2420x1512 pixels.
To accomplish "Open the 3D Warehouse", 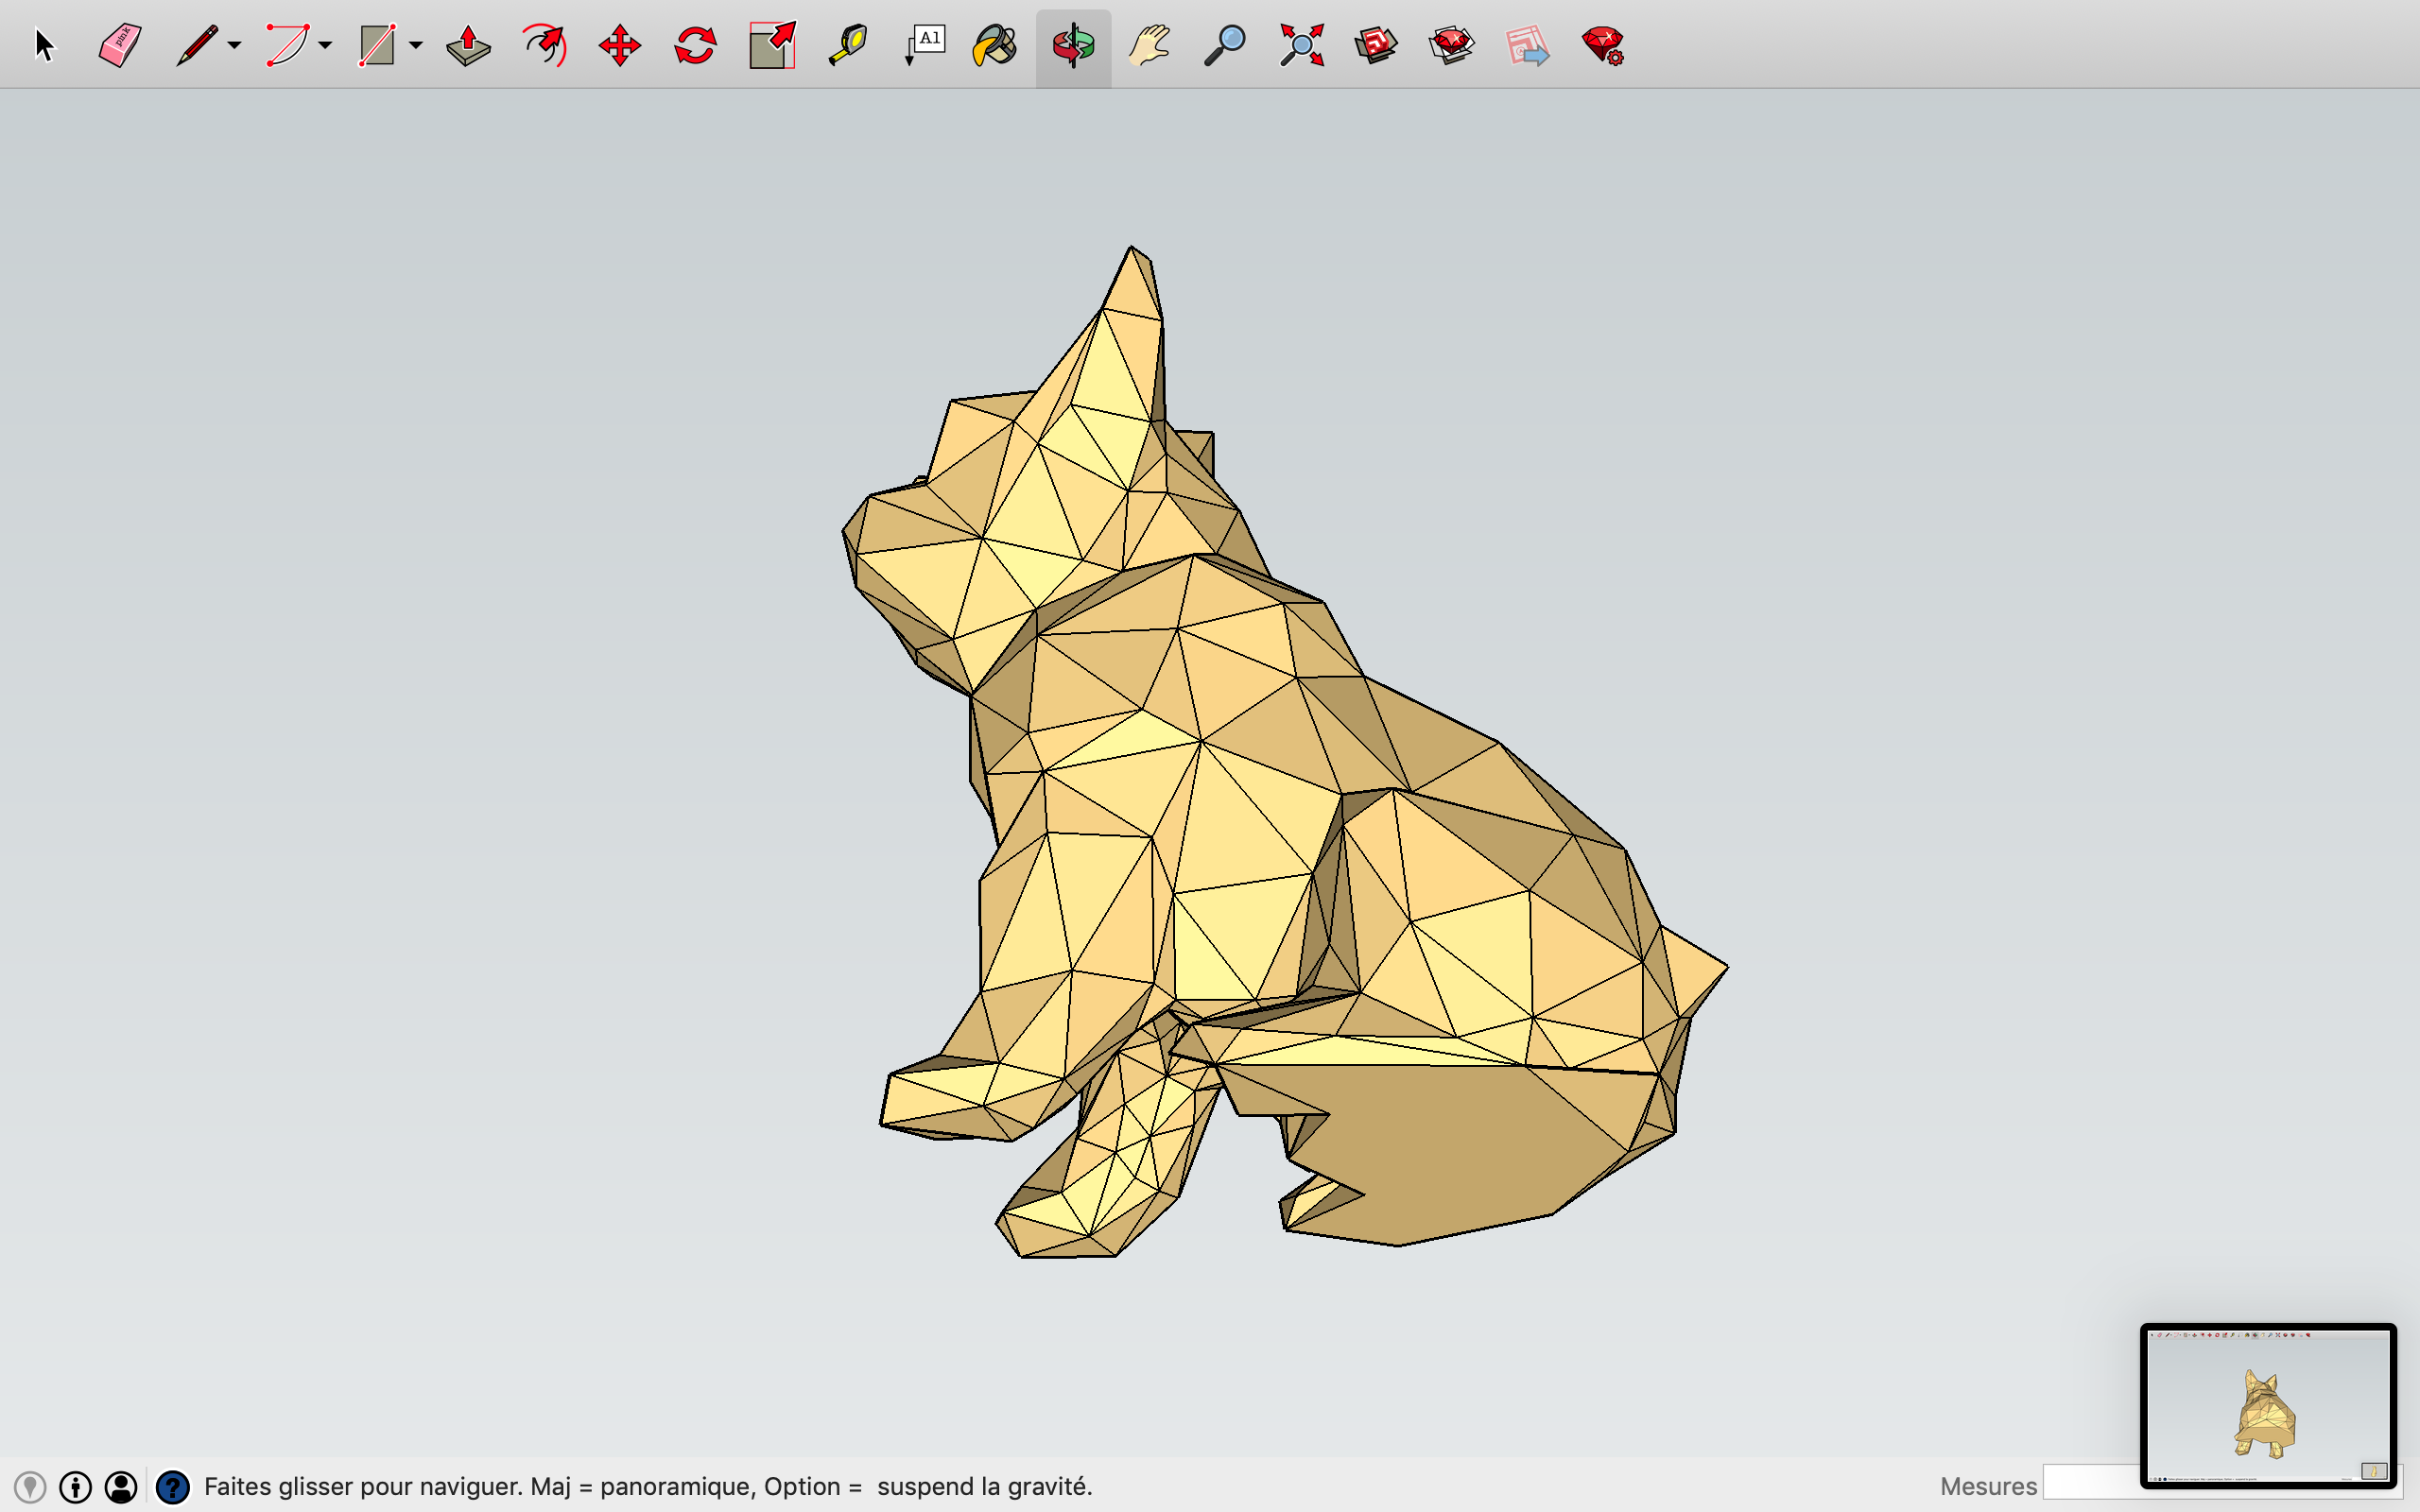I will 1376,45.
